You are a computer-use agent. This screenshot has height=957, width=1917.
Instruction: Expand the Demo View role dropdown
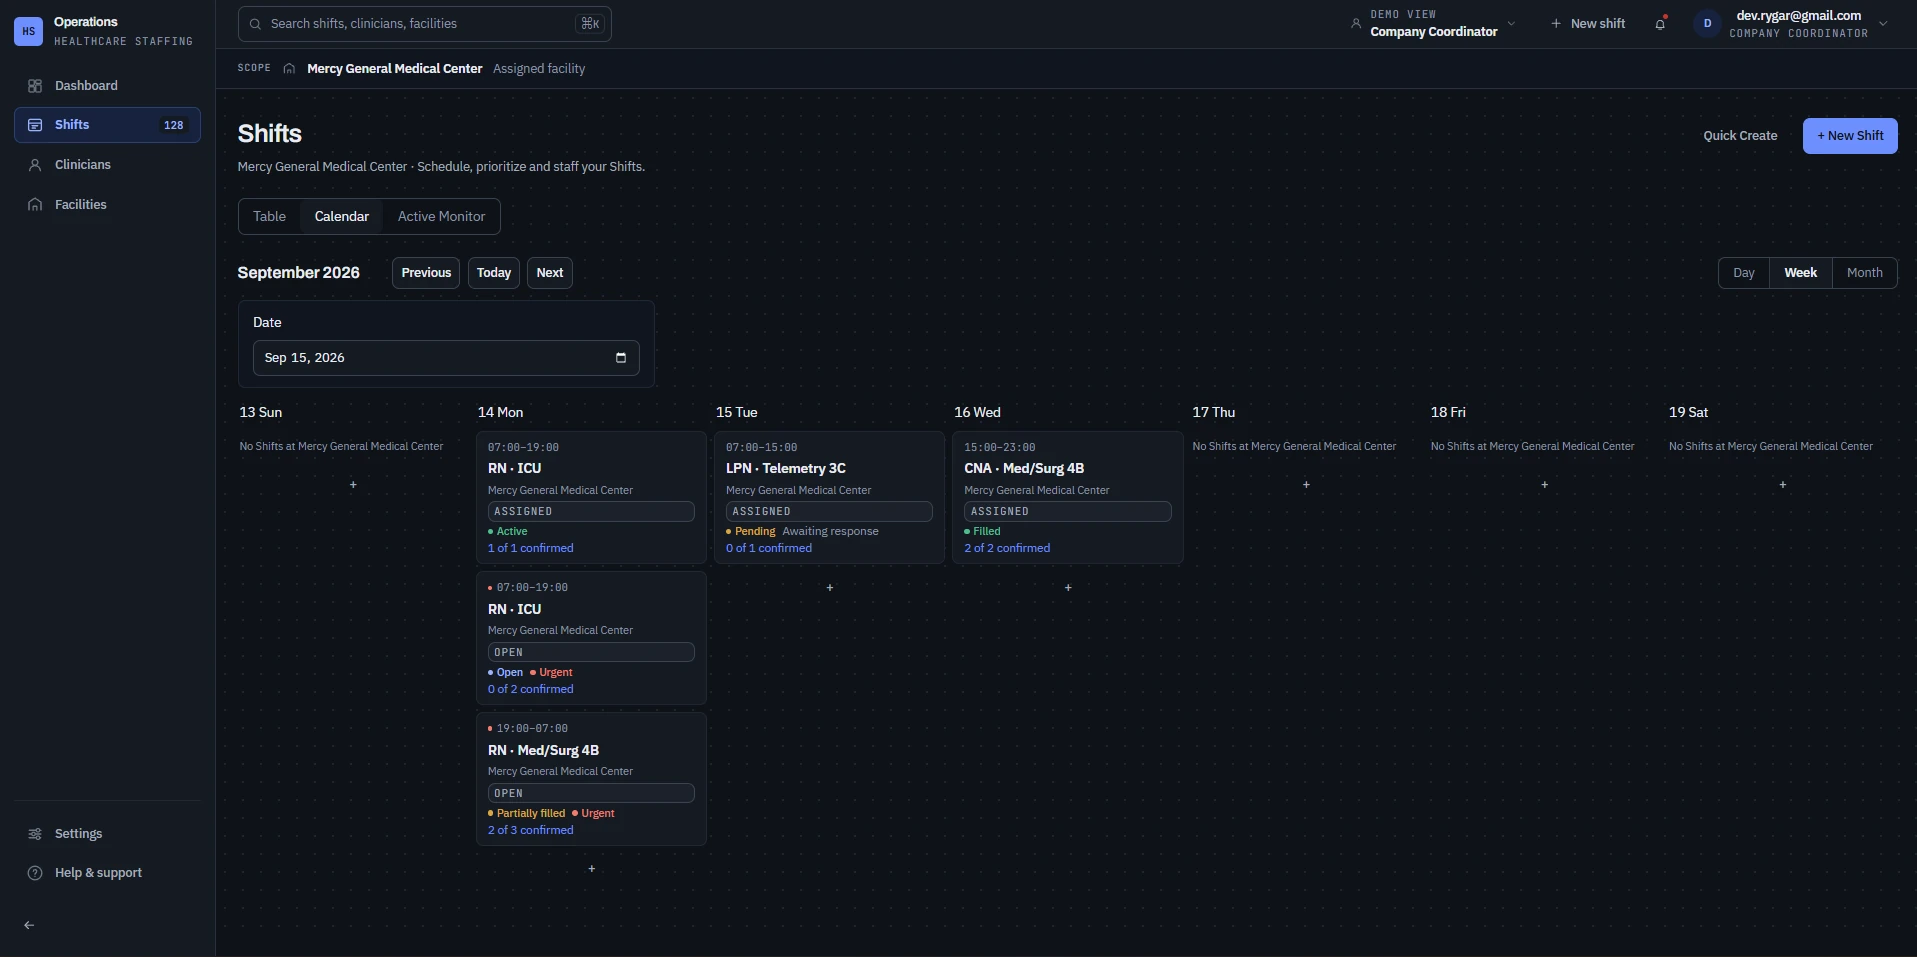tap(1432, 24)
